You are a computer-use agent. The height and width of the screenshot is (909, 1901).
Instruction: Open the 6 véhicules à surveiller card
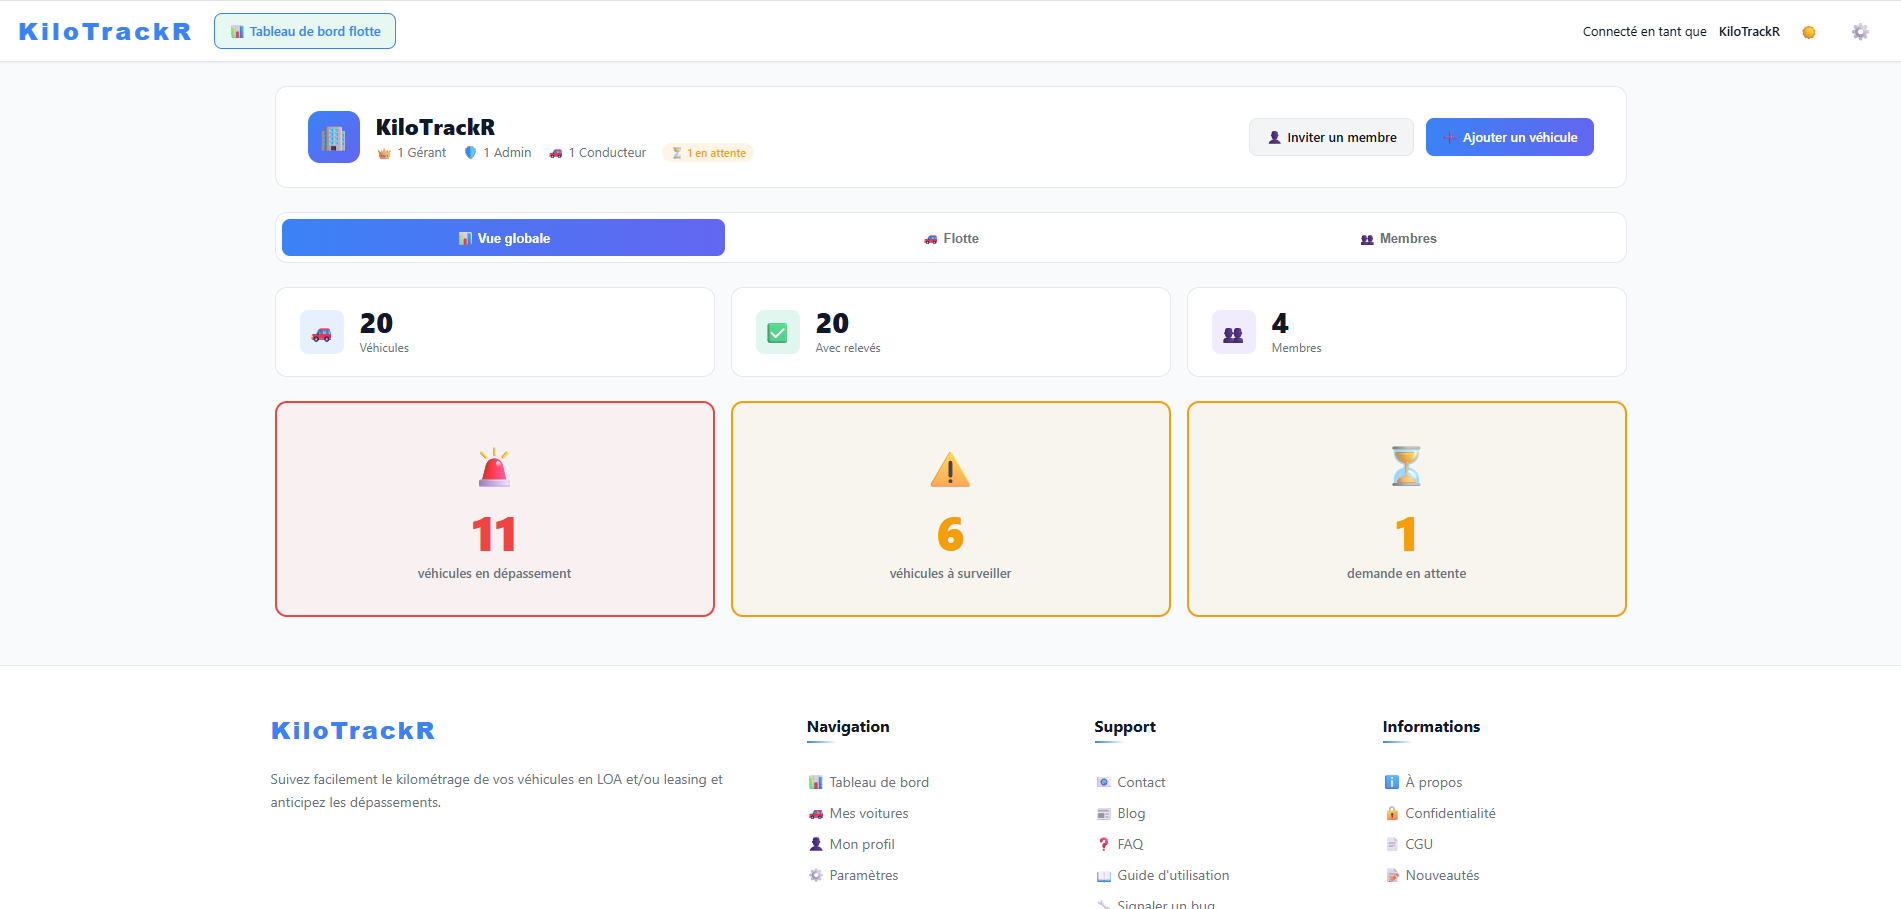(951, 509)
